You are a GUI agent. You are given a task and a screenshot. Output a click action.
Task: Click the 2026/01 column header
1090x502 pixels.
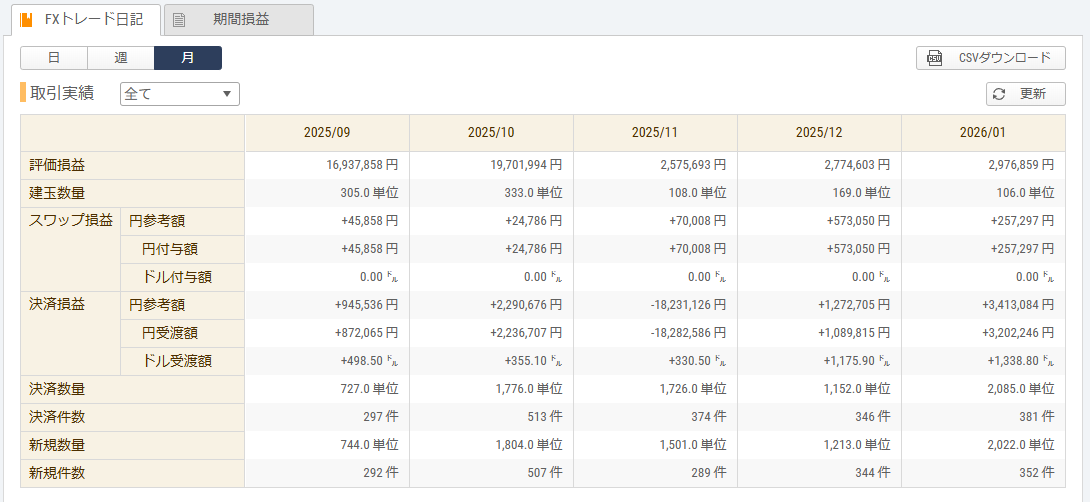983,133
